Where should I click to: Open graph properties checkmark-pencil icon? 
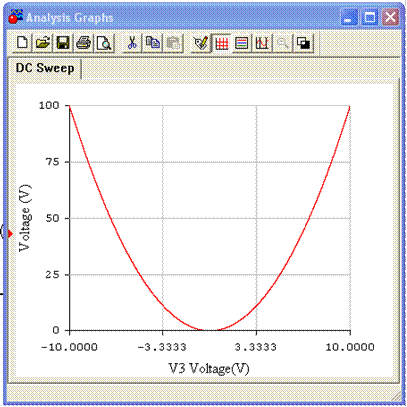click(201, 43)
